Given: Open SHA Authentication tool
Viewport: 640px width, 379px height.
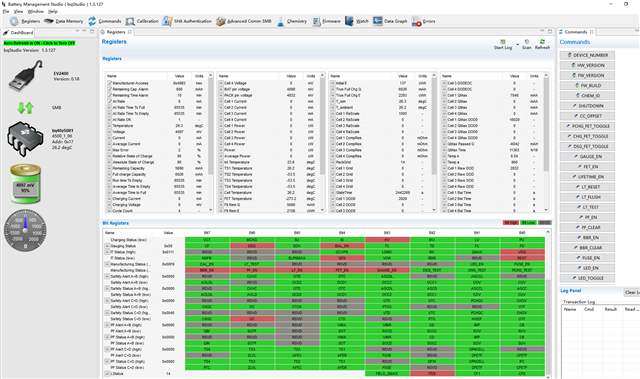Looking at the screenshot, I should 167,21.
